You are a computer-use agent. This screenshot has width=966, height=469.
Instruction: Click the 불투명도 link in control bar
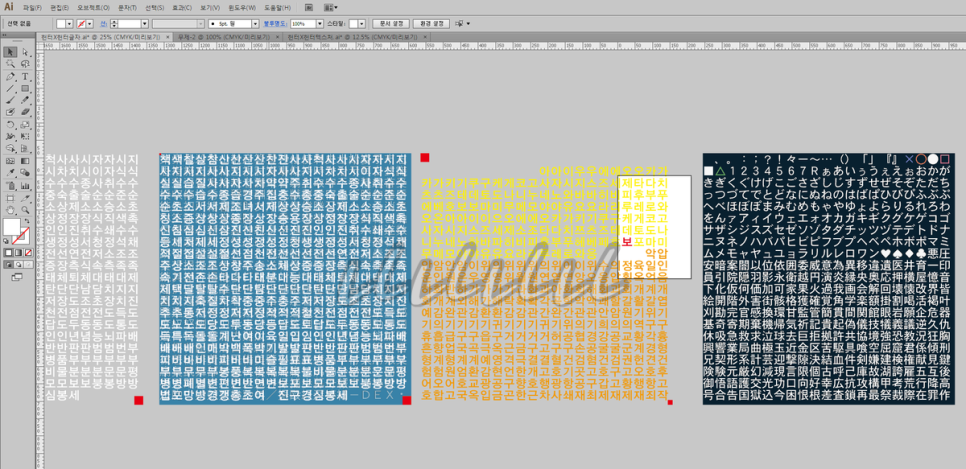(275, 23)
